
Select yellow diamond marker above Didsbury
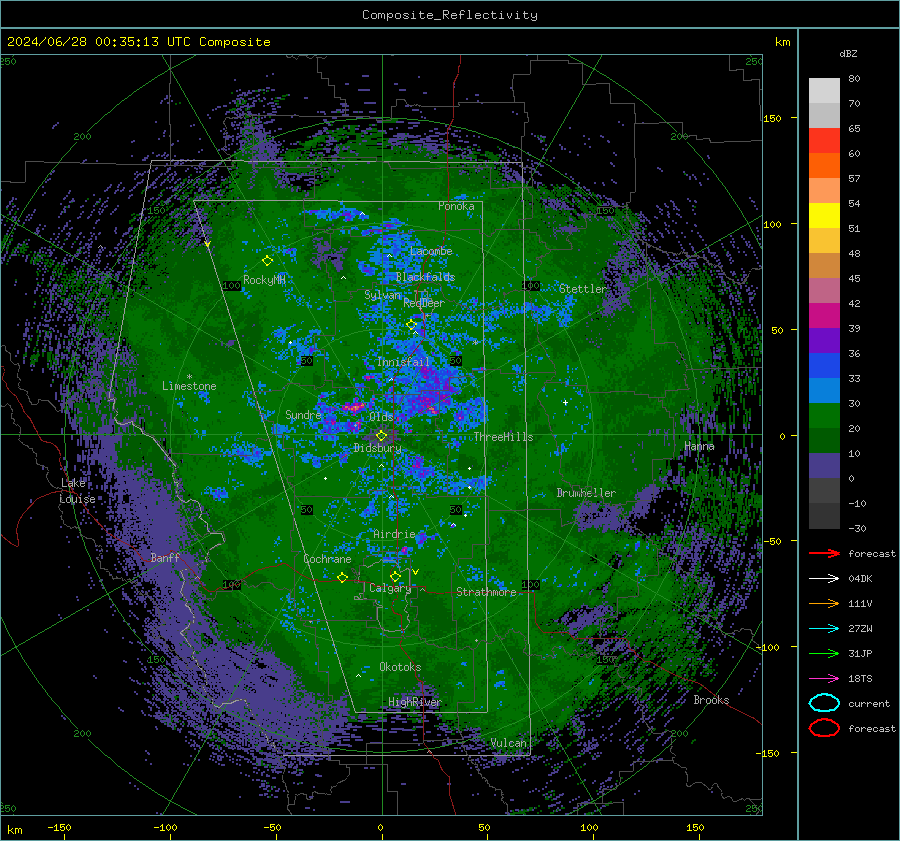[x=381, y=436]
